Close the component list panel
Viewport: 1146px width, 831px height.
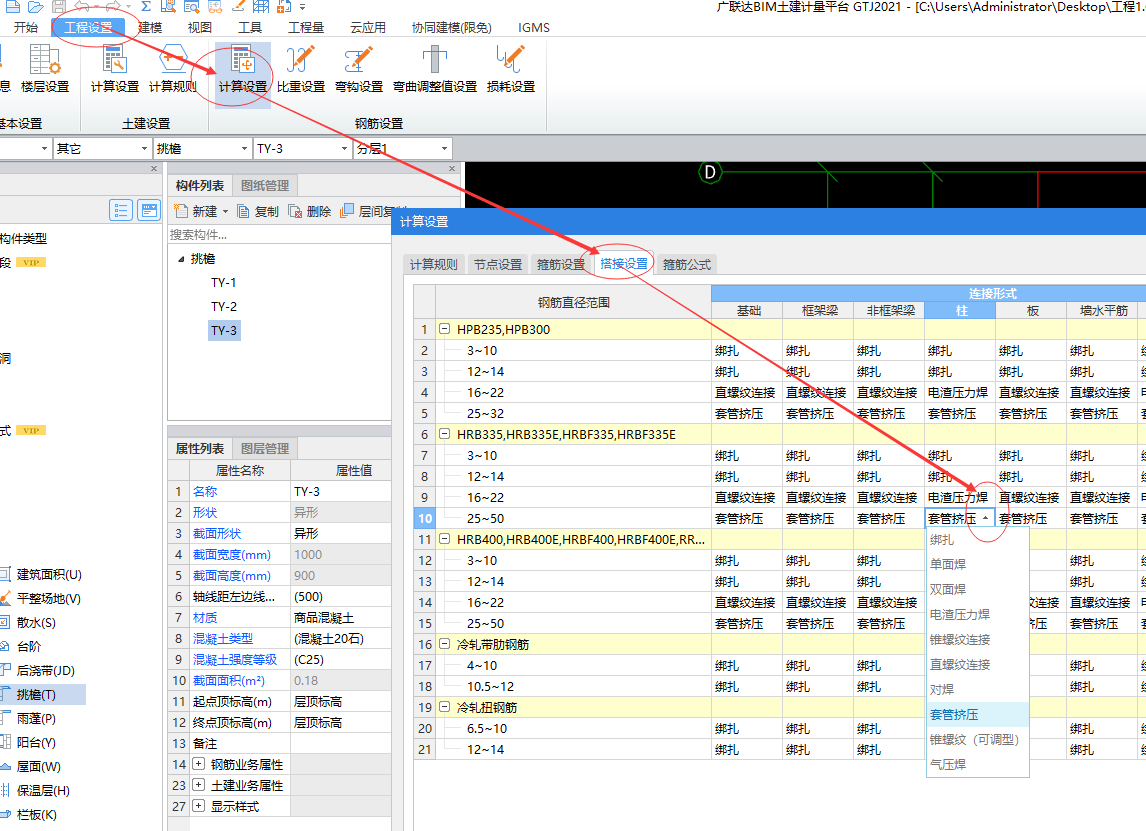click(452, 169)
